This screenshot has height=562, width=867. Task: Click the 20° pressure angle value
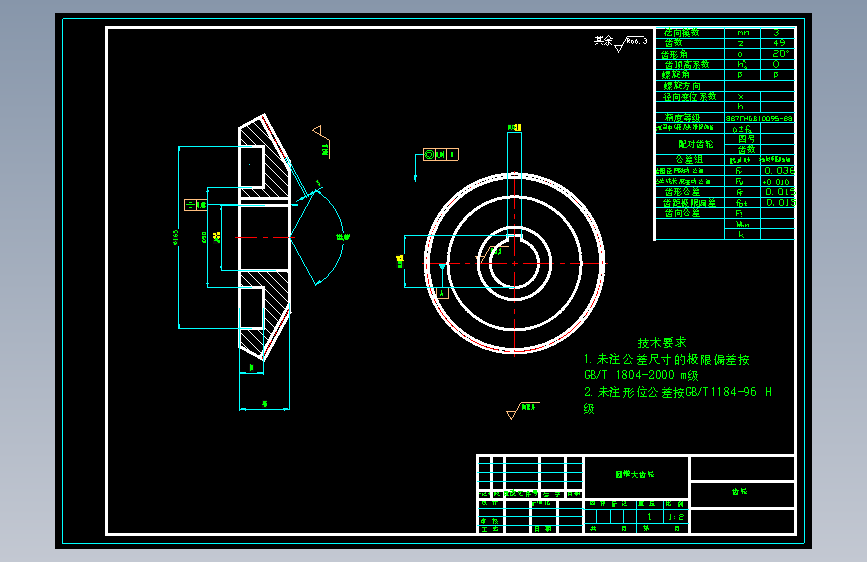(x=781, y=54)
